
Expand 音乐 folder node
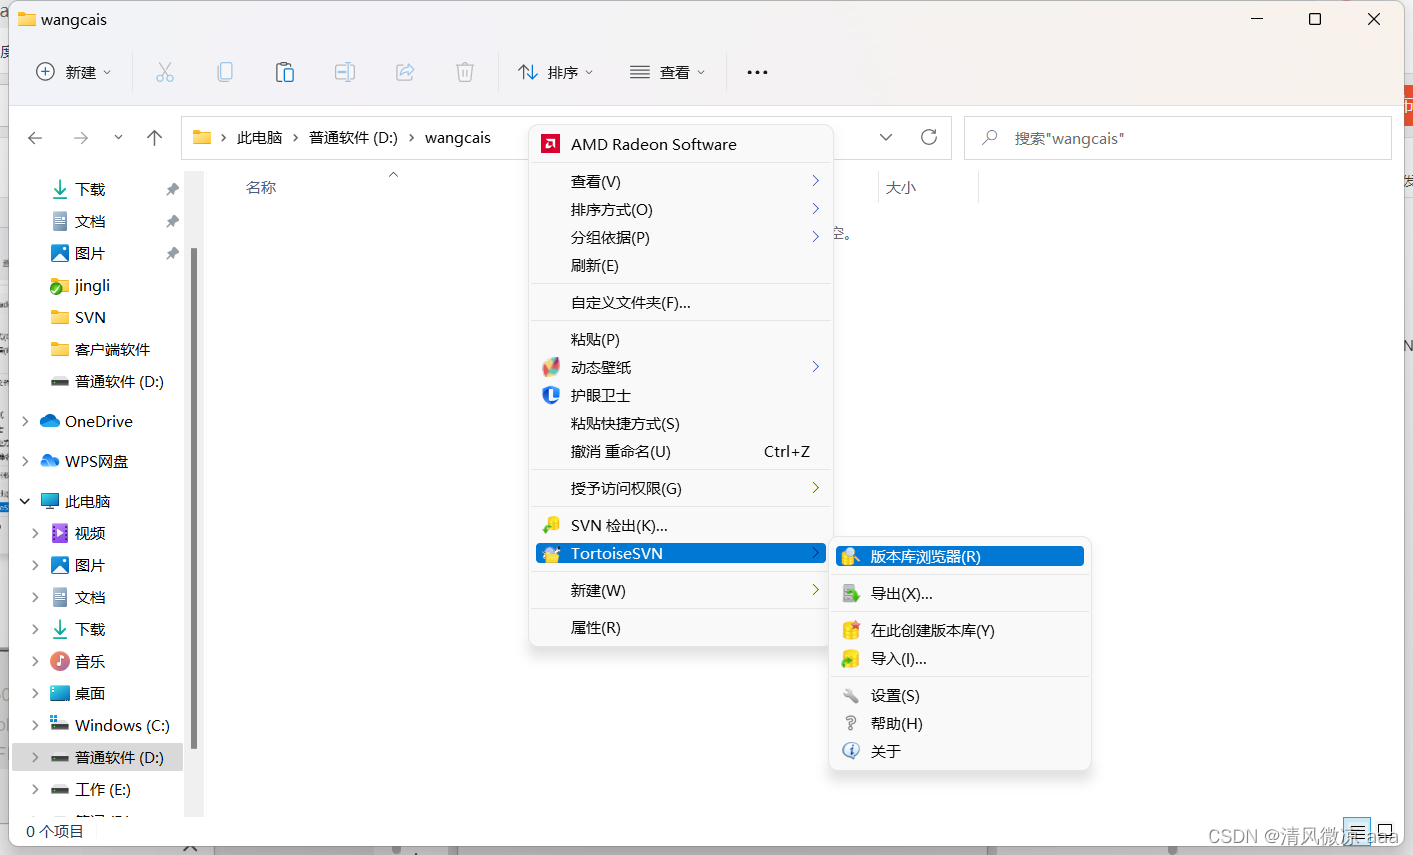point(35,661)
